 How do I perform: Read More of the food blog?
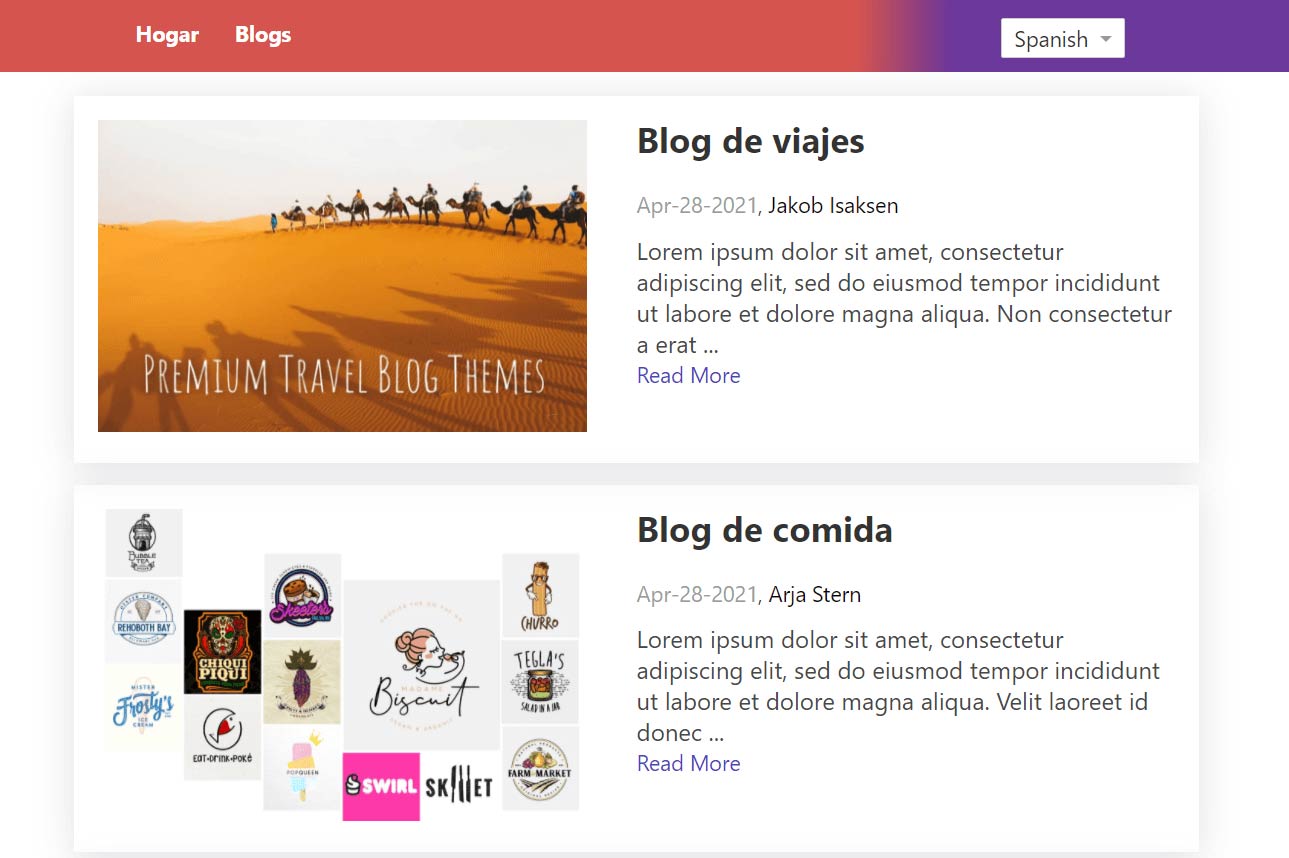coord(688,764)
